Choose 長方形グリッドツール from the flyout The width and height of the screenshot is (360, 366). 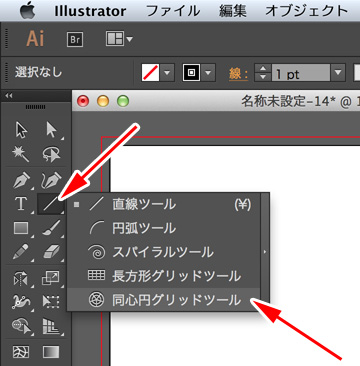pos(164,276)
